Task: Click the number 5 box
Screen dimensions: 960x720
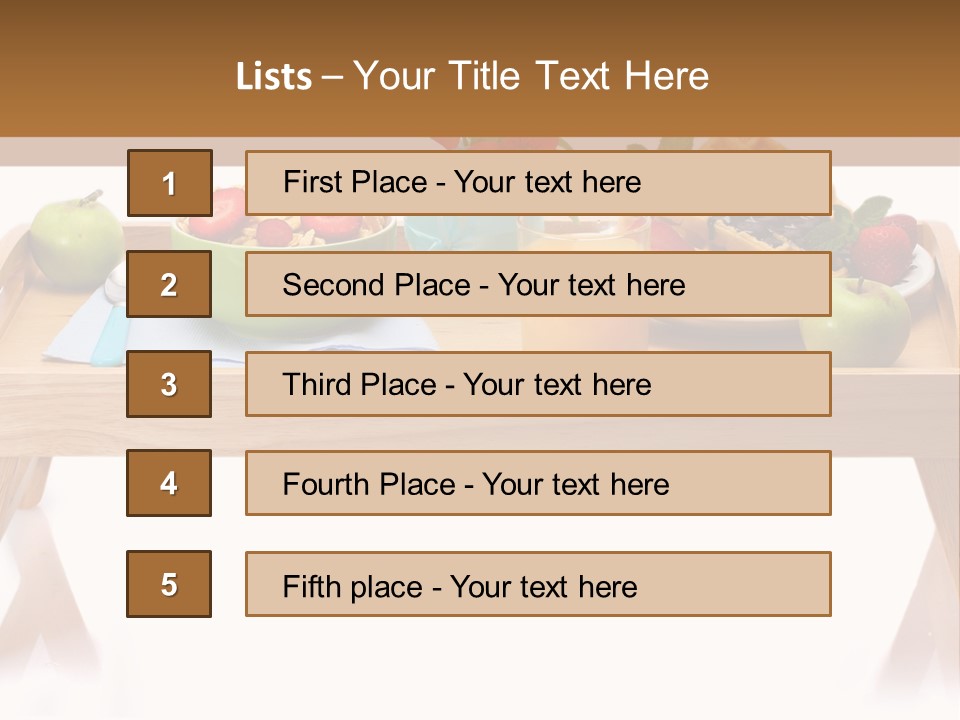Action: (x=169, y=584)
